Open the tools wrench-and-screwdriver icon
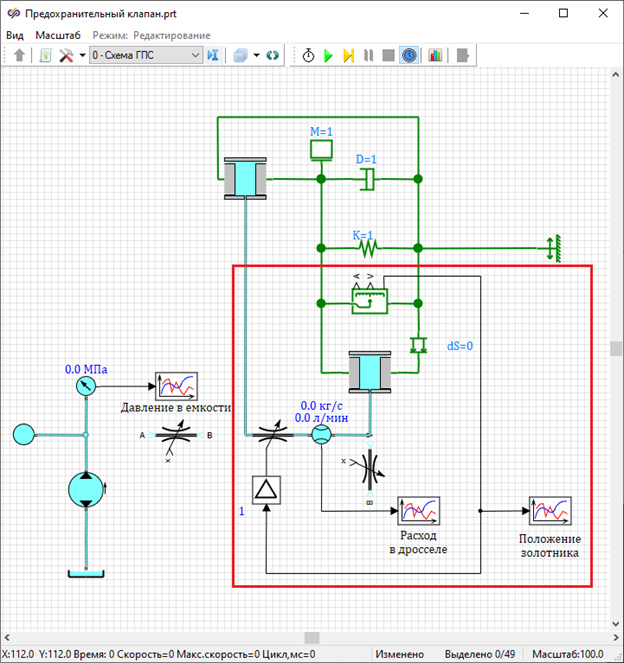The height and width of the screenshot is (663, 624). [x=66, y=55]
